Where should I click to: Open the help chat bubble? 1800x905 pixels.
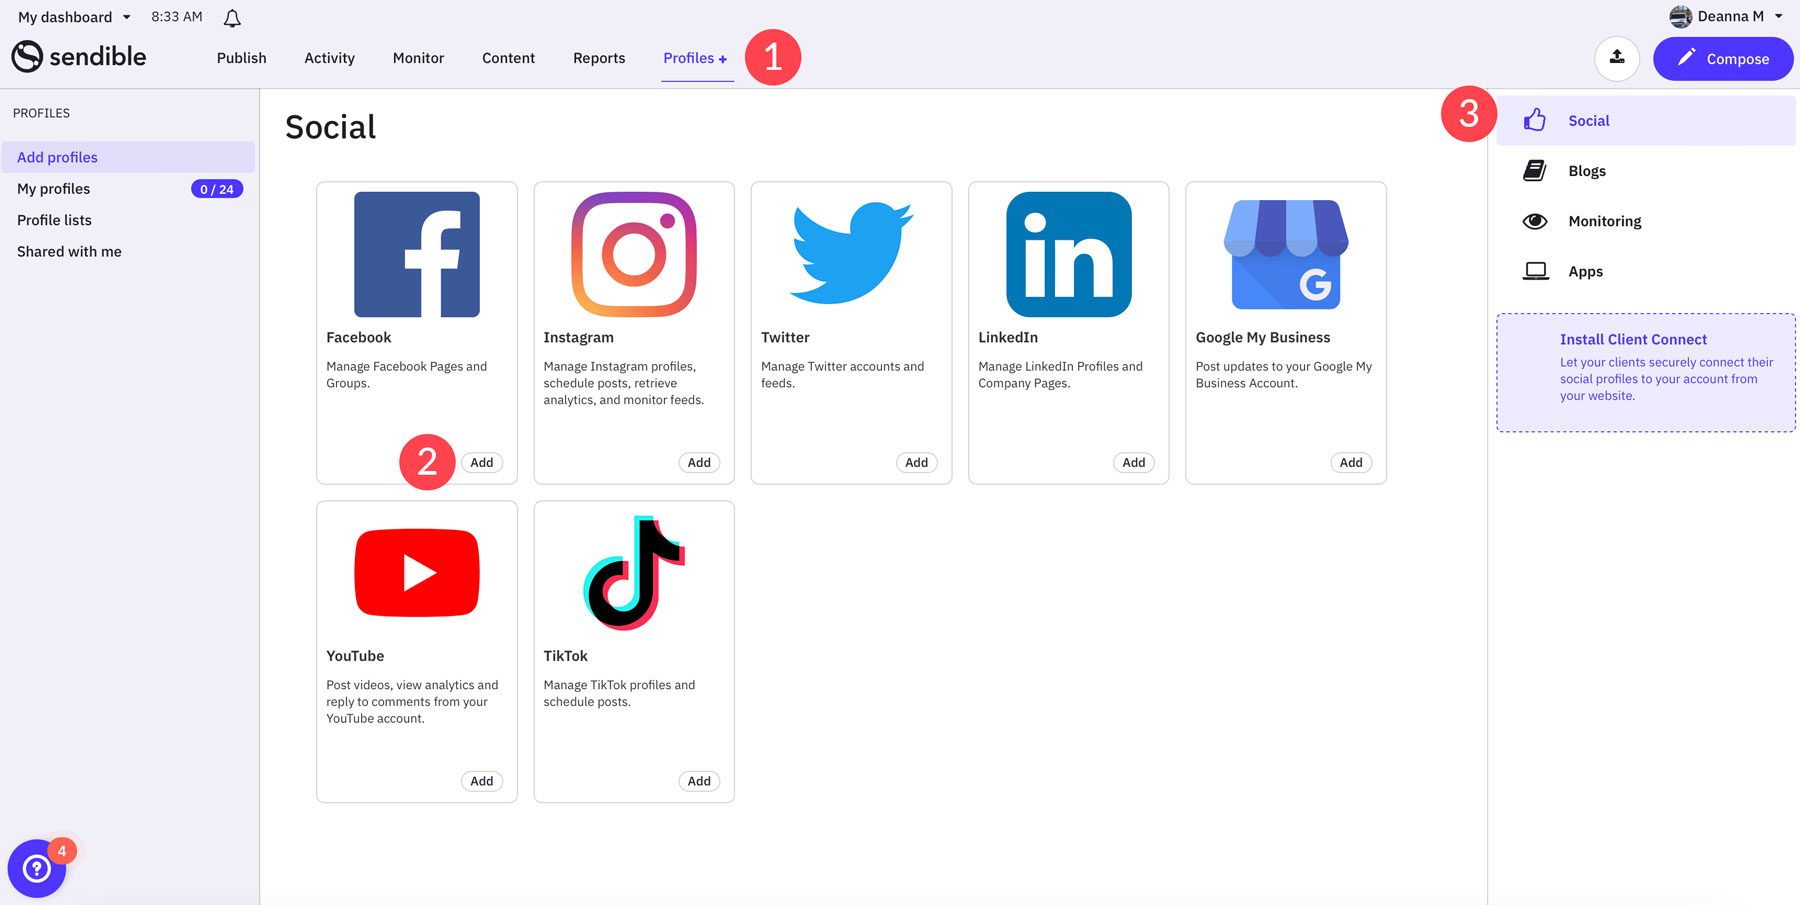tap(36, 868)
